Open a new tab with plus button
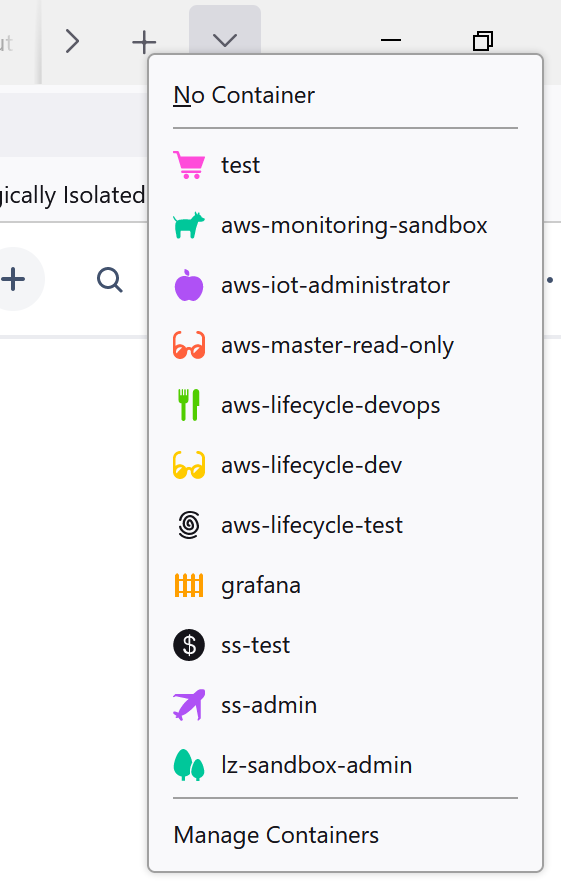Screen dimensions: 561x895 144,42
